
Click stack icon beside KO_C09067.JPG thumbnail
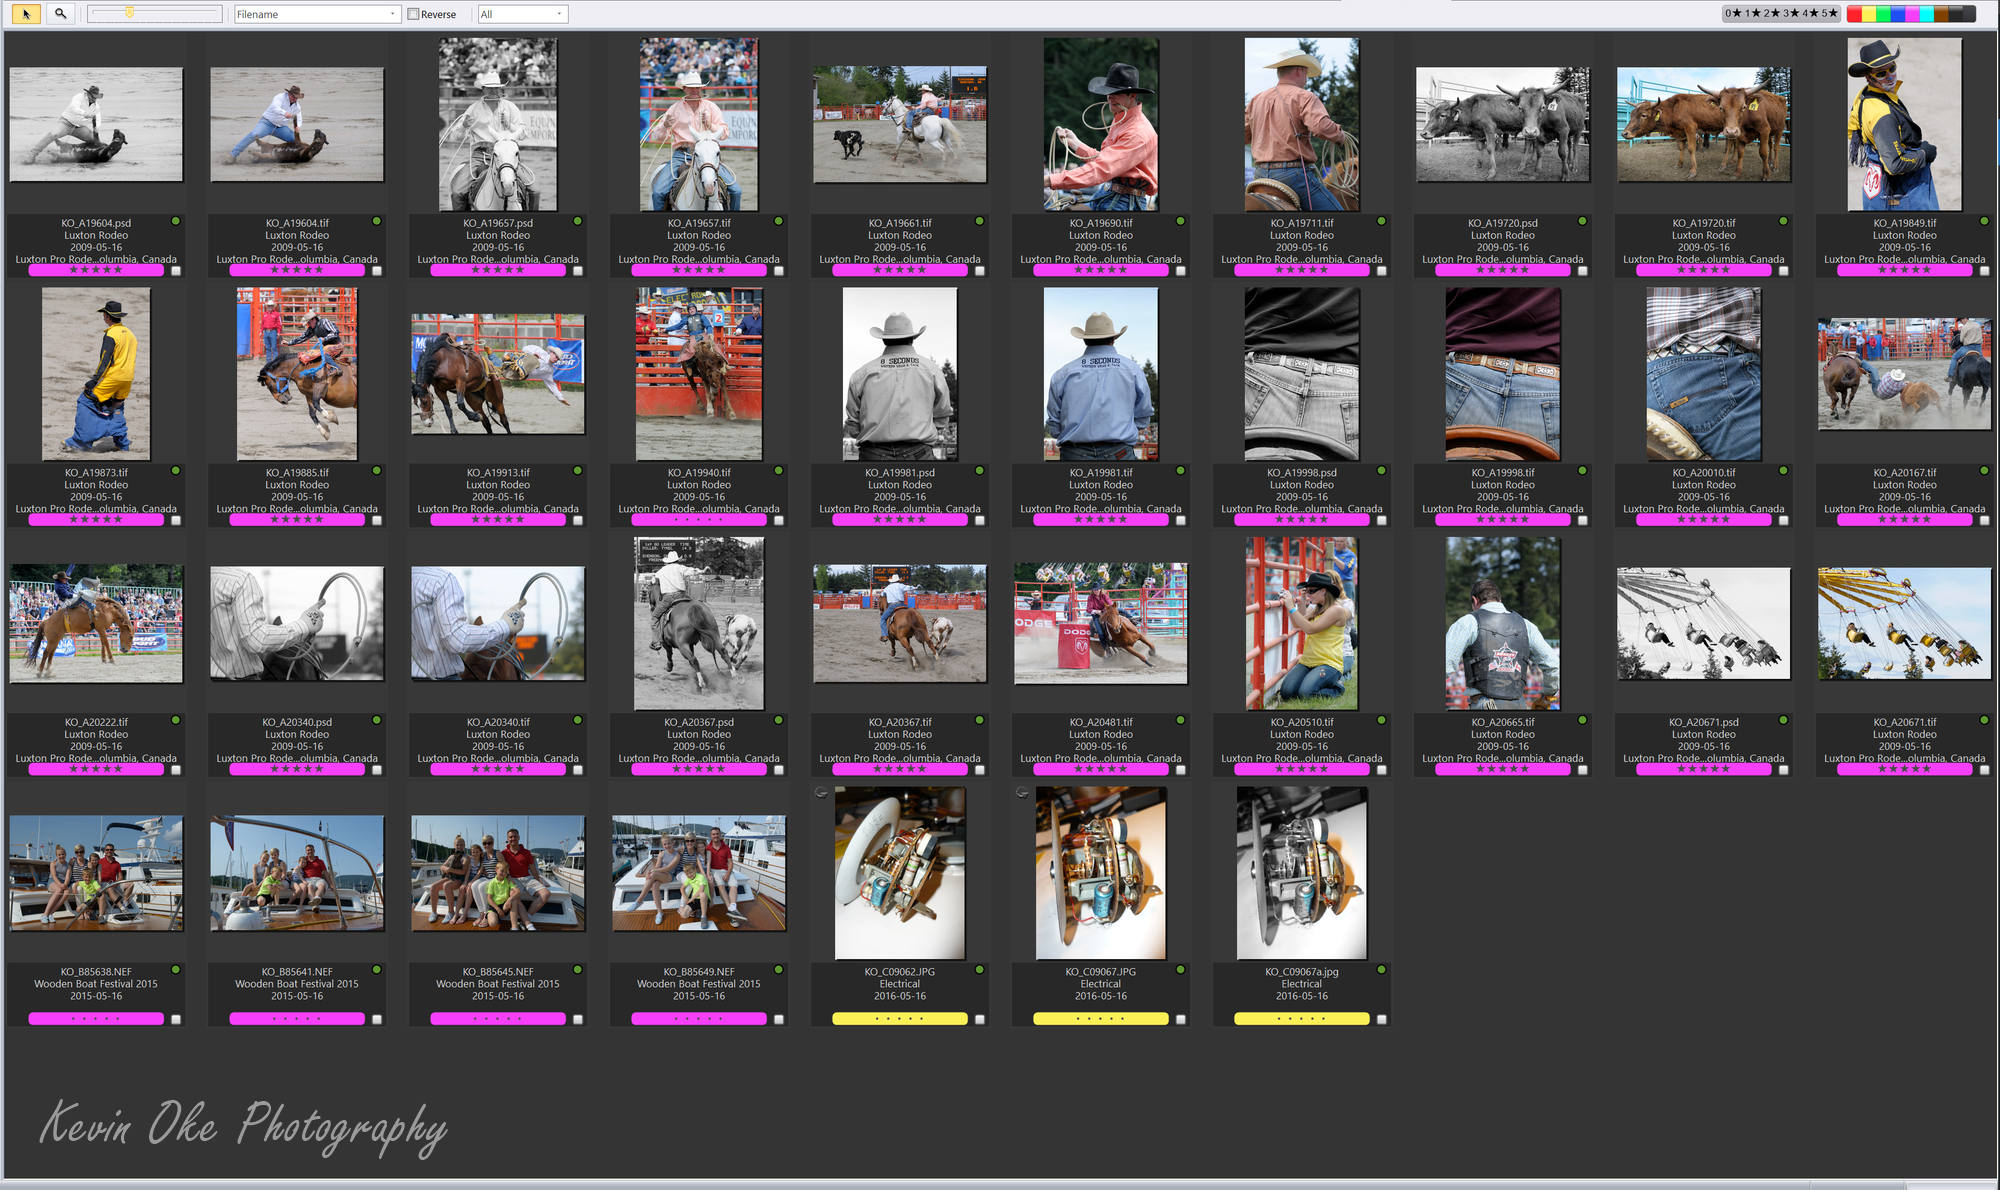pyautogui.click(x=1022, y=792)
